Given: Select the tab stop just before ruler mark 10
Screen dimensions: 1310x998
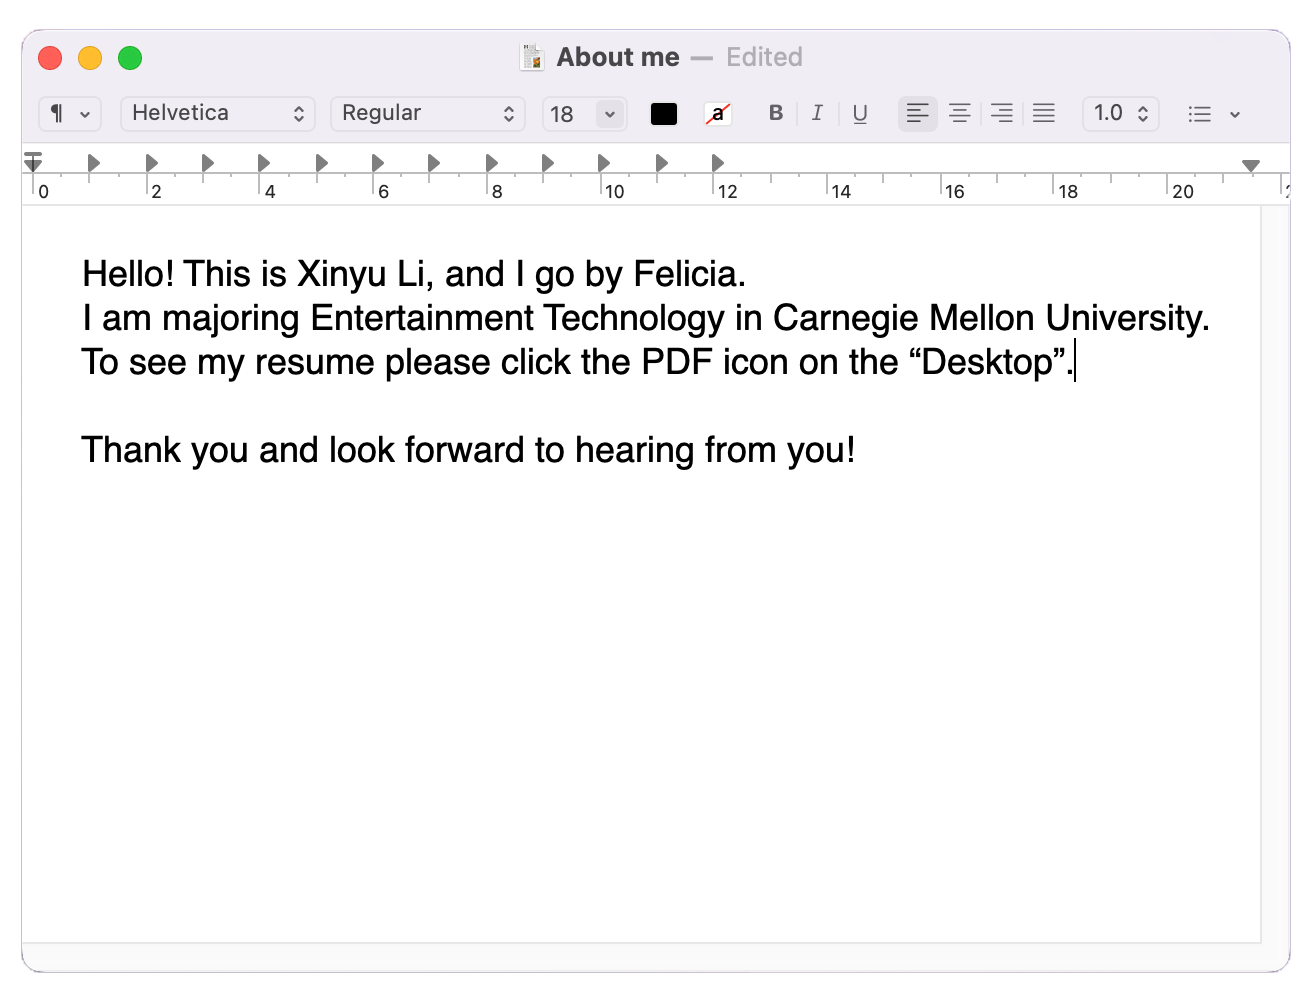Looking at the screenshot, I should (x=603, y=163).
